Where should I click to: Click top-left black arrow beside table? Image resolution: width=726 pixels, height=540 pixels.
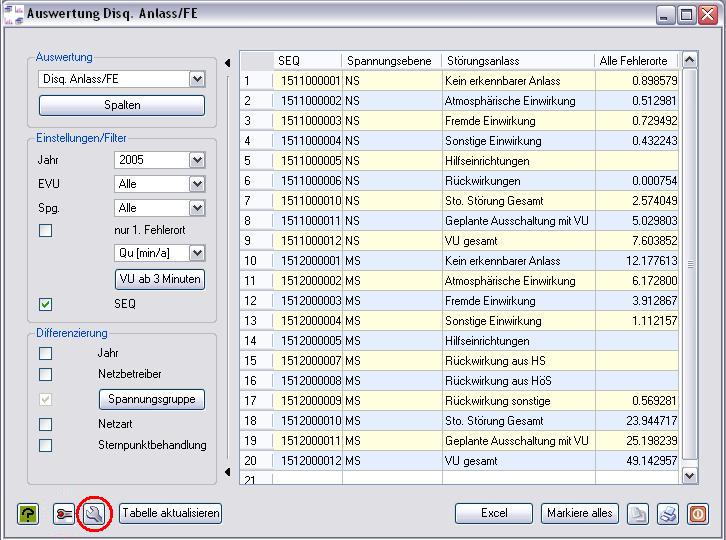(x=228, y=62)
